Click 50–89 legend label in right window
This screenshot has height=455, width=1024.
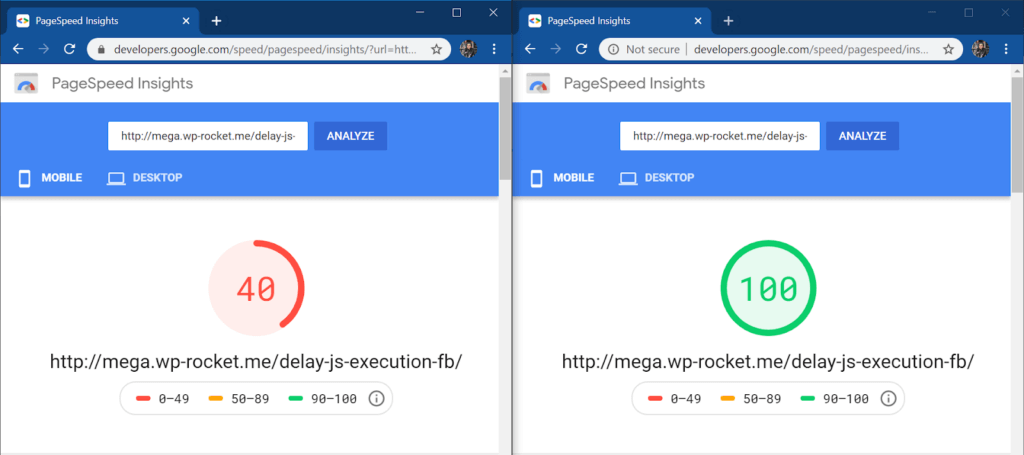762,399
